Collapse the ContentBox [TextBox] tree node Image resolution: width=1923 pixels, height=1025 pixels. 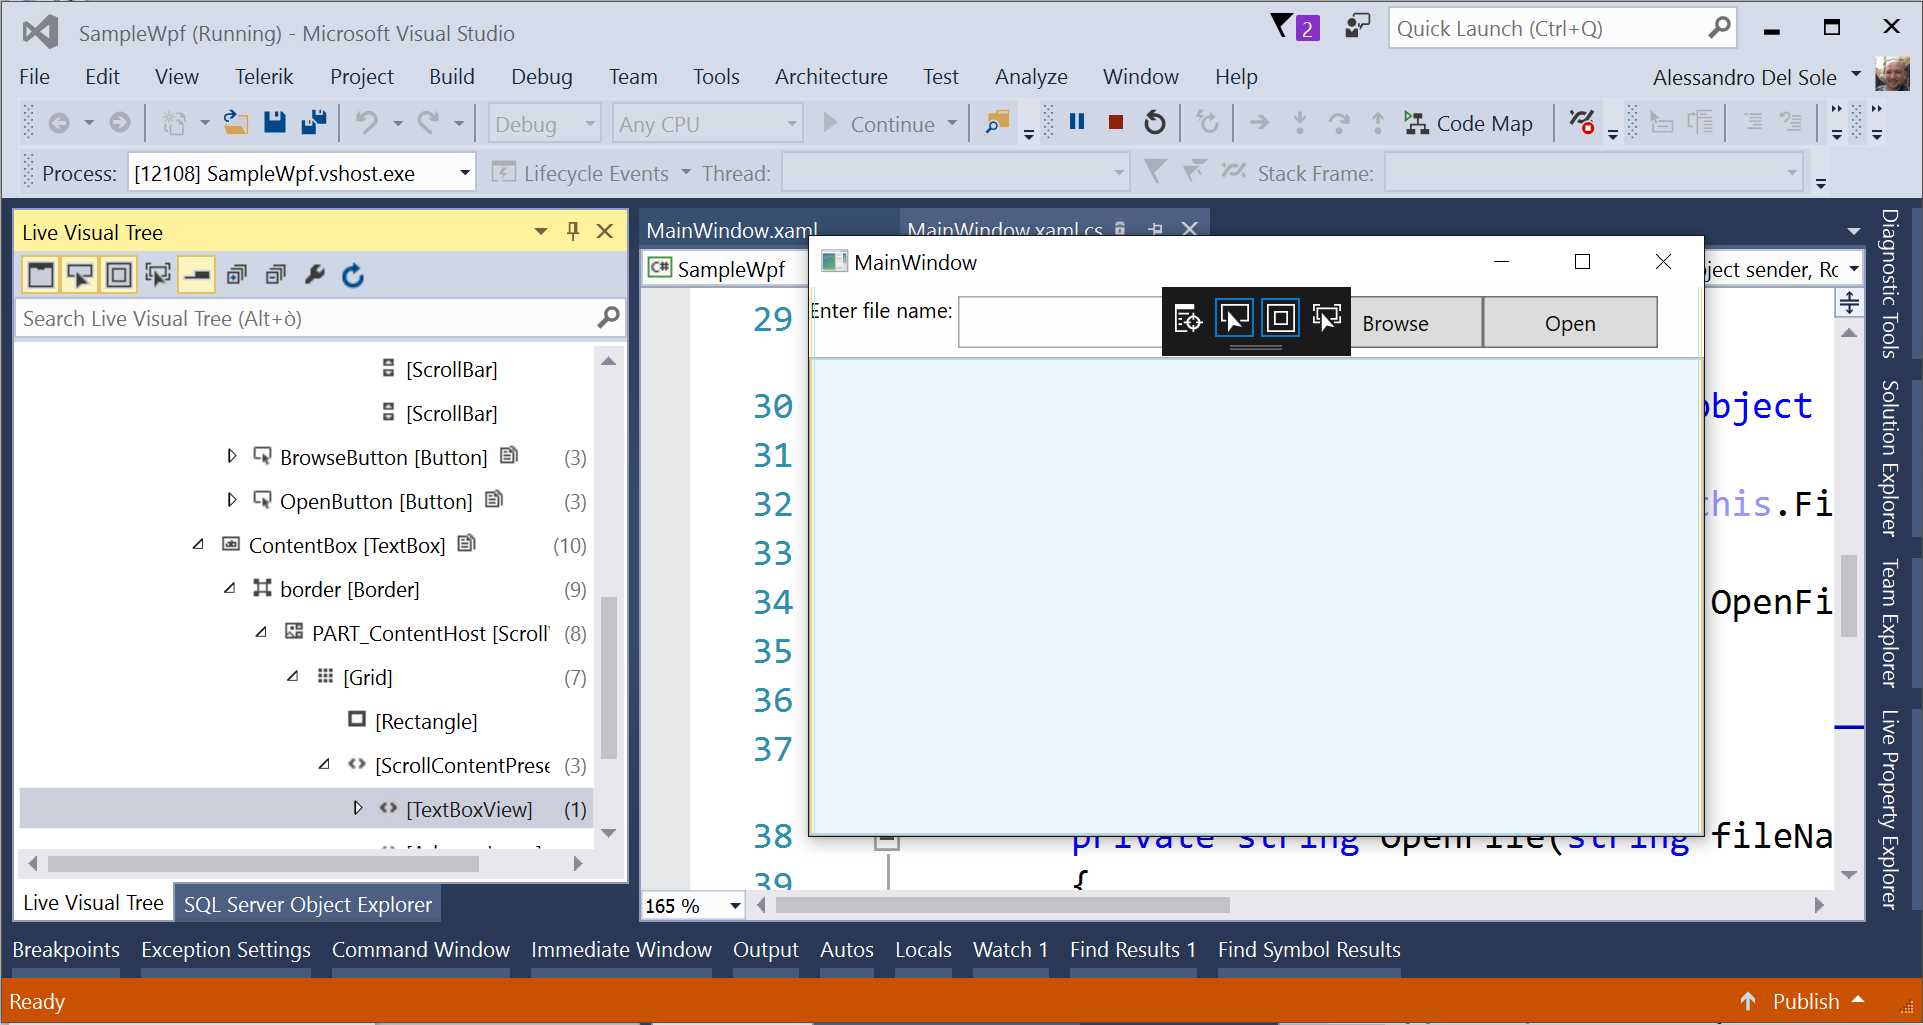click(199, 544)
